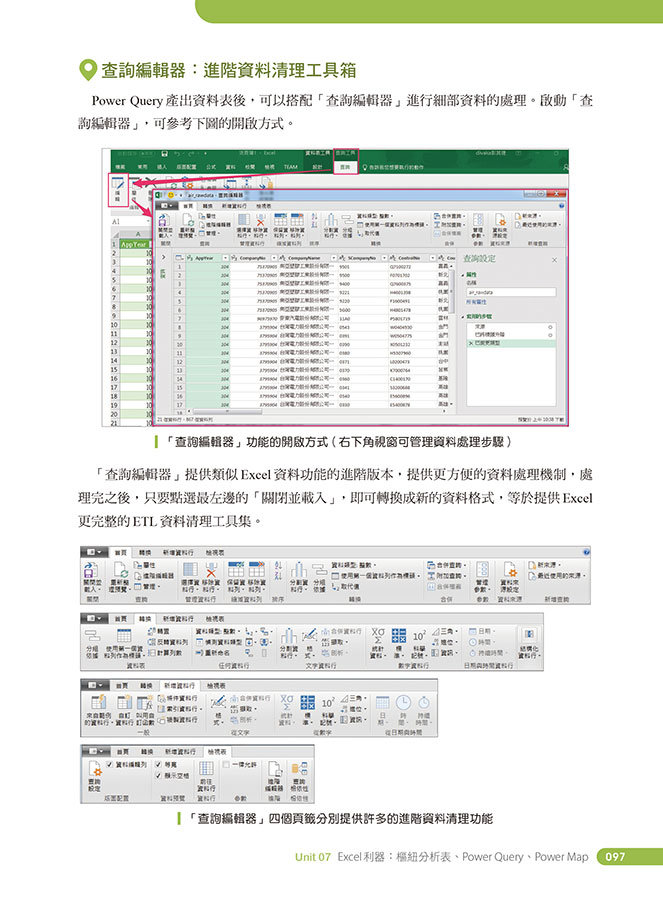Click Excel tell-me search box
Image resolution: width=663 pixels, height=897 pixels.
click(395, 167)
